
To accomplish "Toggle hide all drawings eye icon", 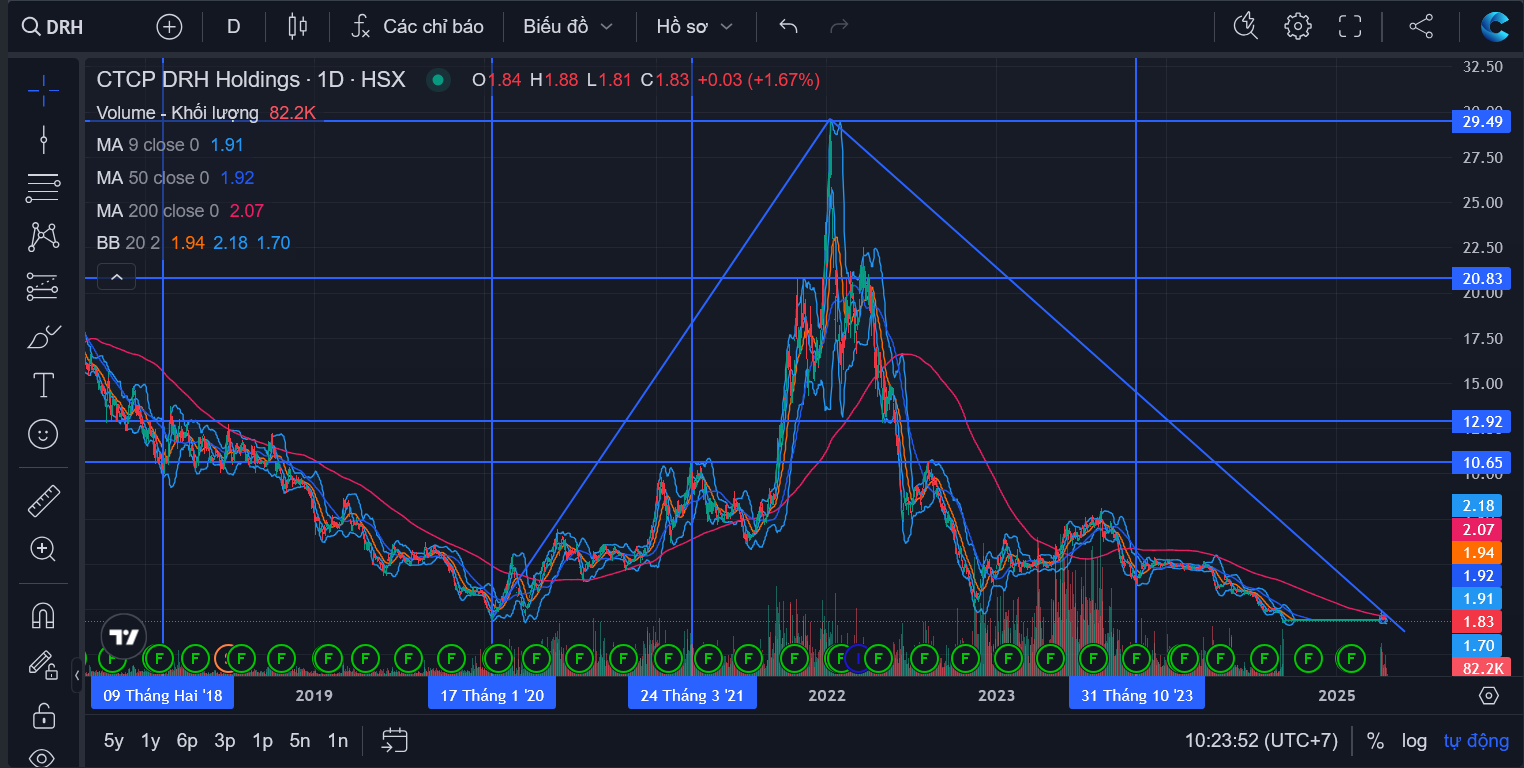I will tap(43, 757).
